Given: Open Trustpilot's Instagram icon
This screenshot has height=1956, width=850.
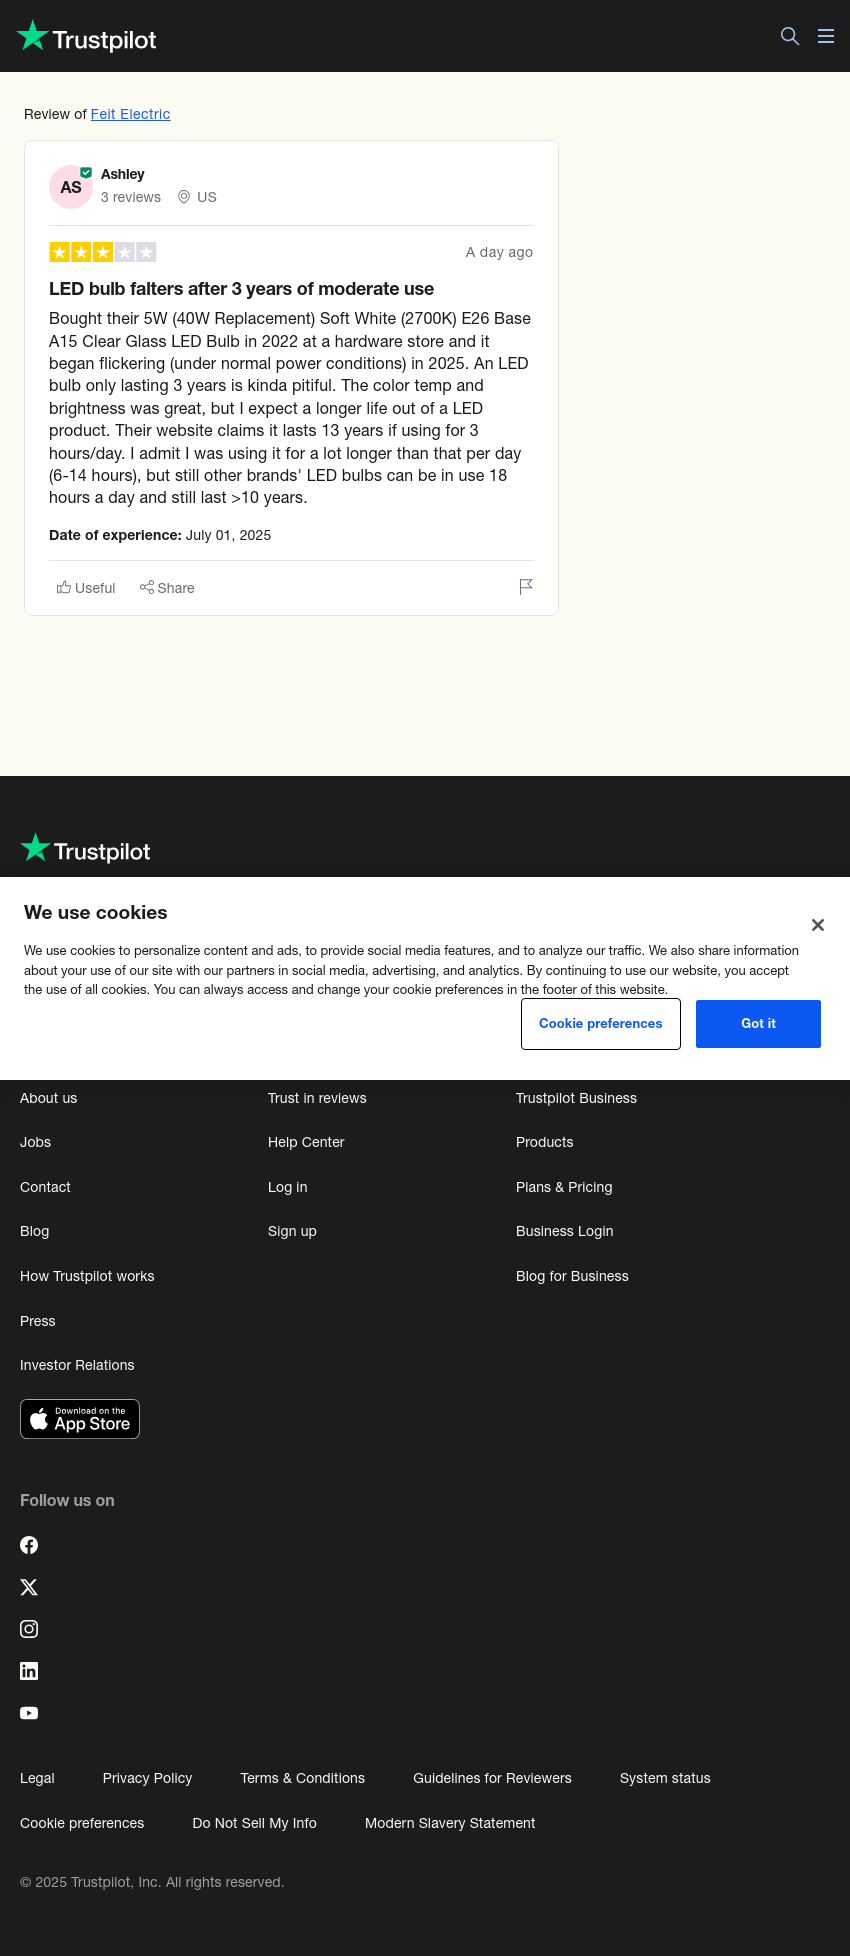Looking at the screenshot, I should click(29, 1629).
